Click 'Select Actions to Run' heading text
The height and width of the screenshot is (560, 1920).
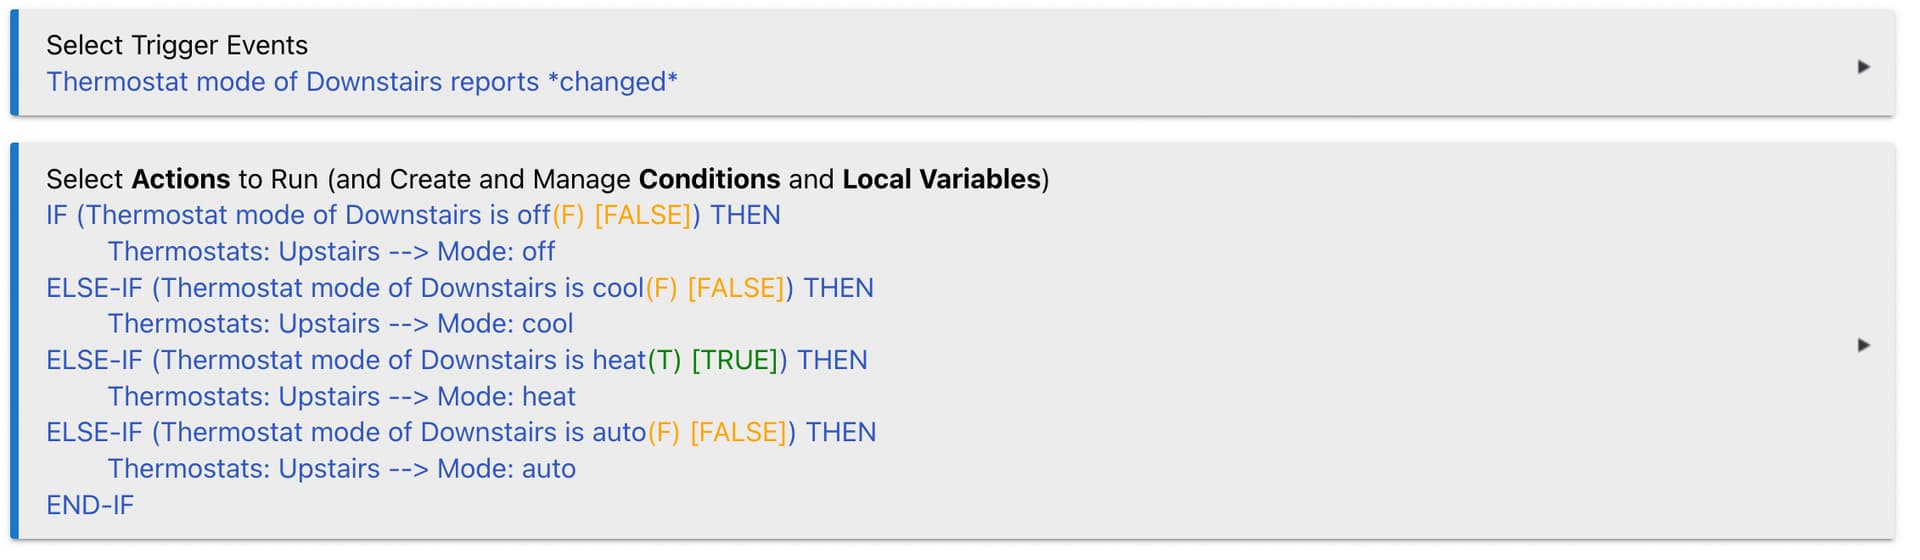tap(182, 179)
